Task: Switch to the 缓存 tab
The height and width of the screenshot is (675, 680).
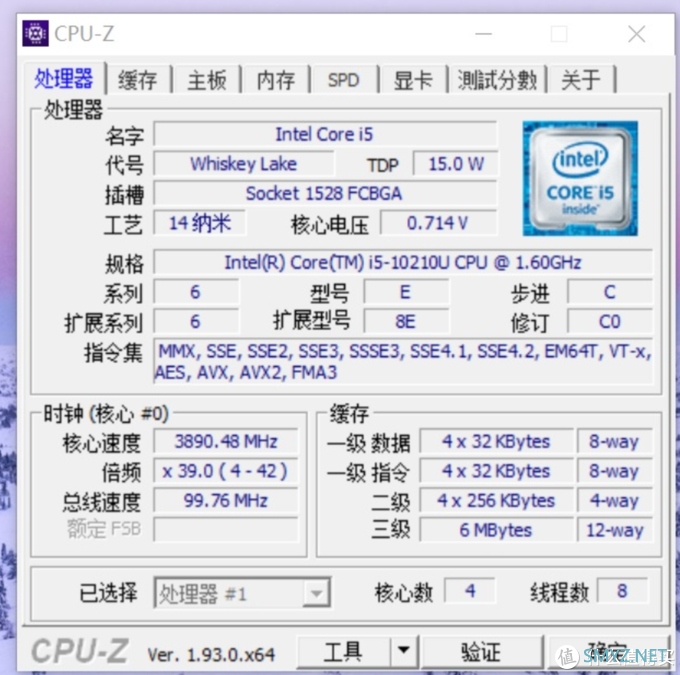Action: 138,80
